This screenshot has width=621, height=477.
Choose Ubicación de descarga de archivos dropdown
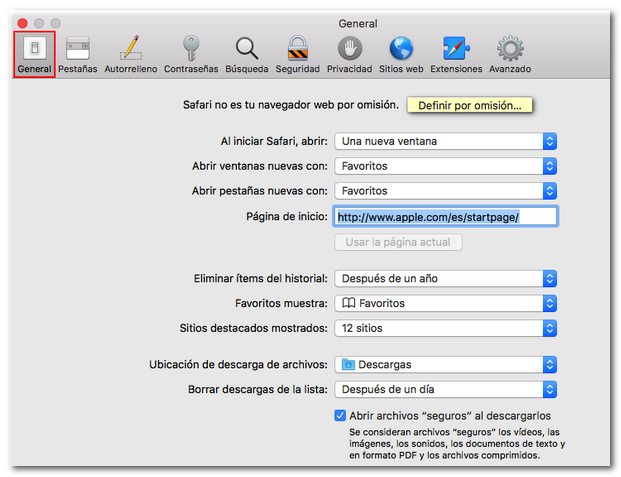tap(445, 365)
